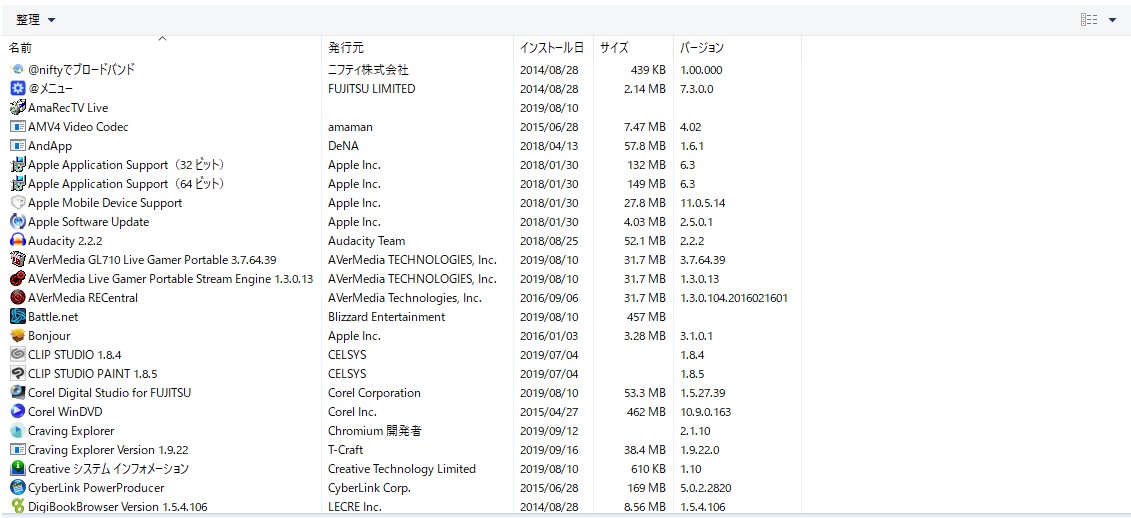Click publisher Creative Technology Limited
Image resolution: width=1131 pixels, height=518 pixels.
[x=402, y=469]
